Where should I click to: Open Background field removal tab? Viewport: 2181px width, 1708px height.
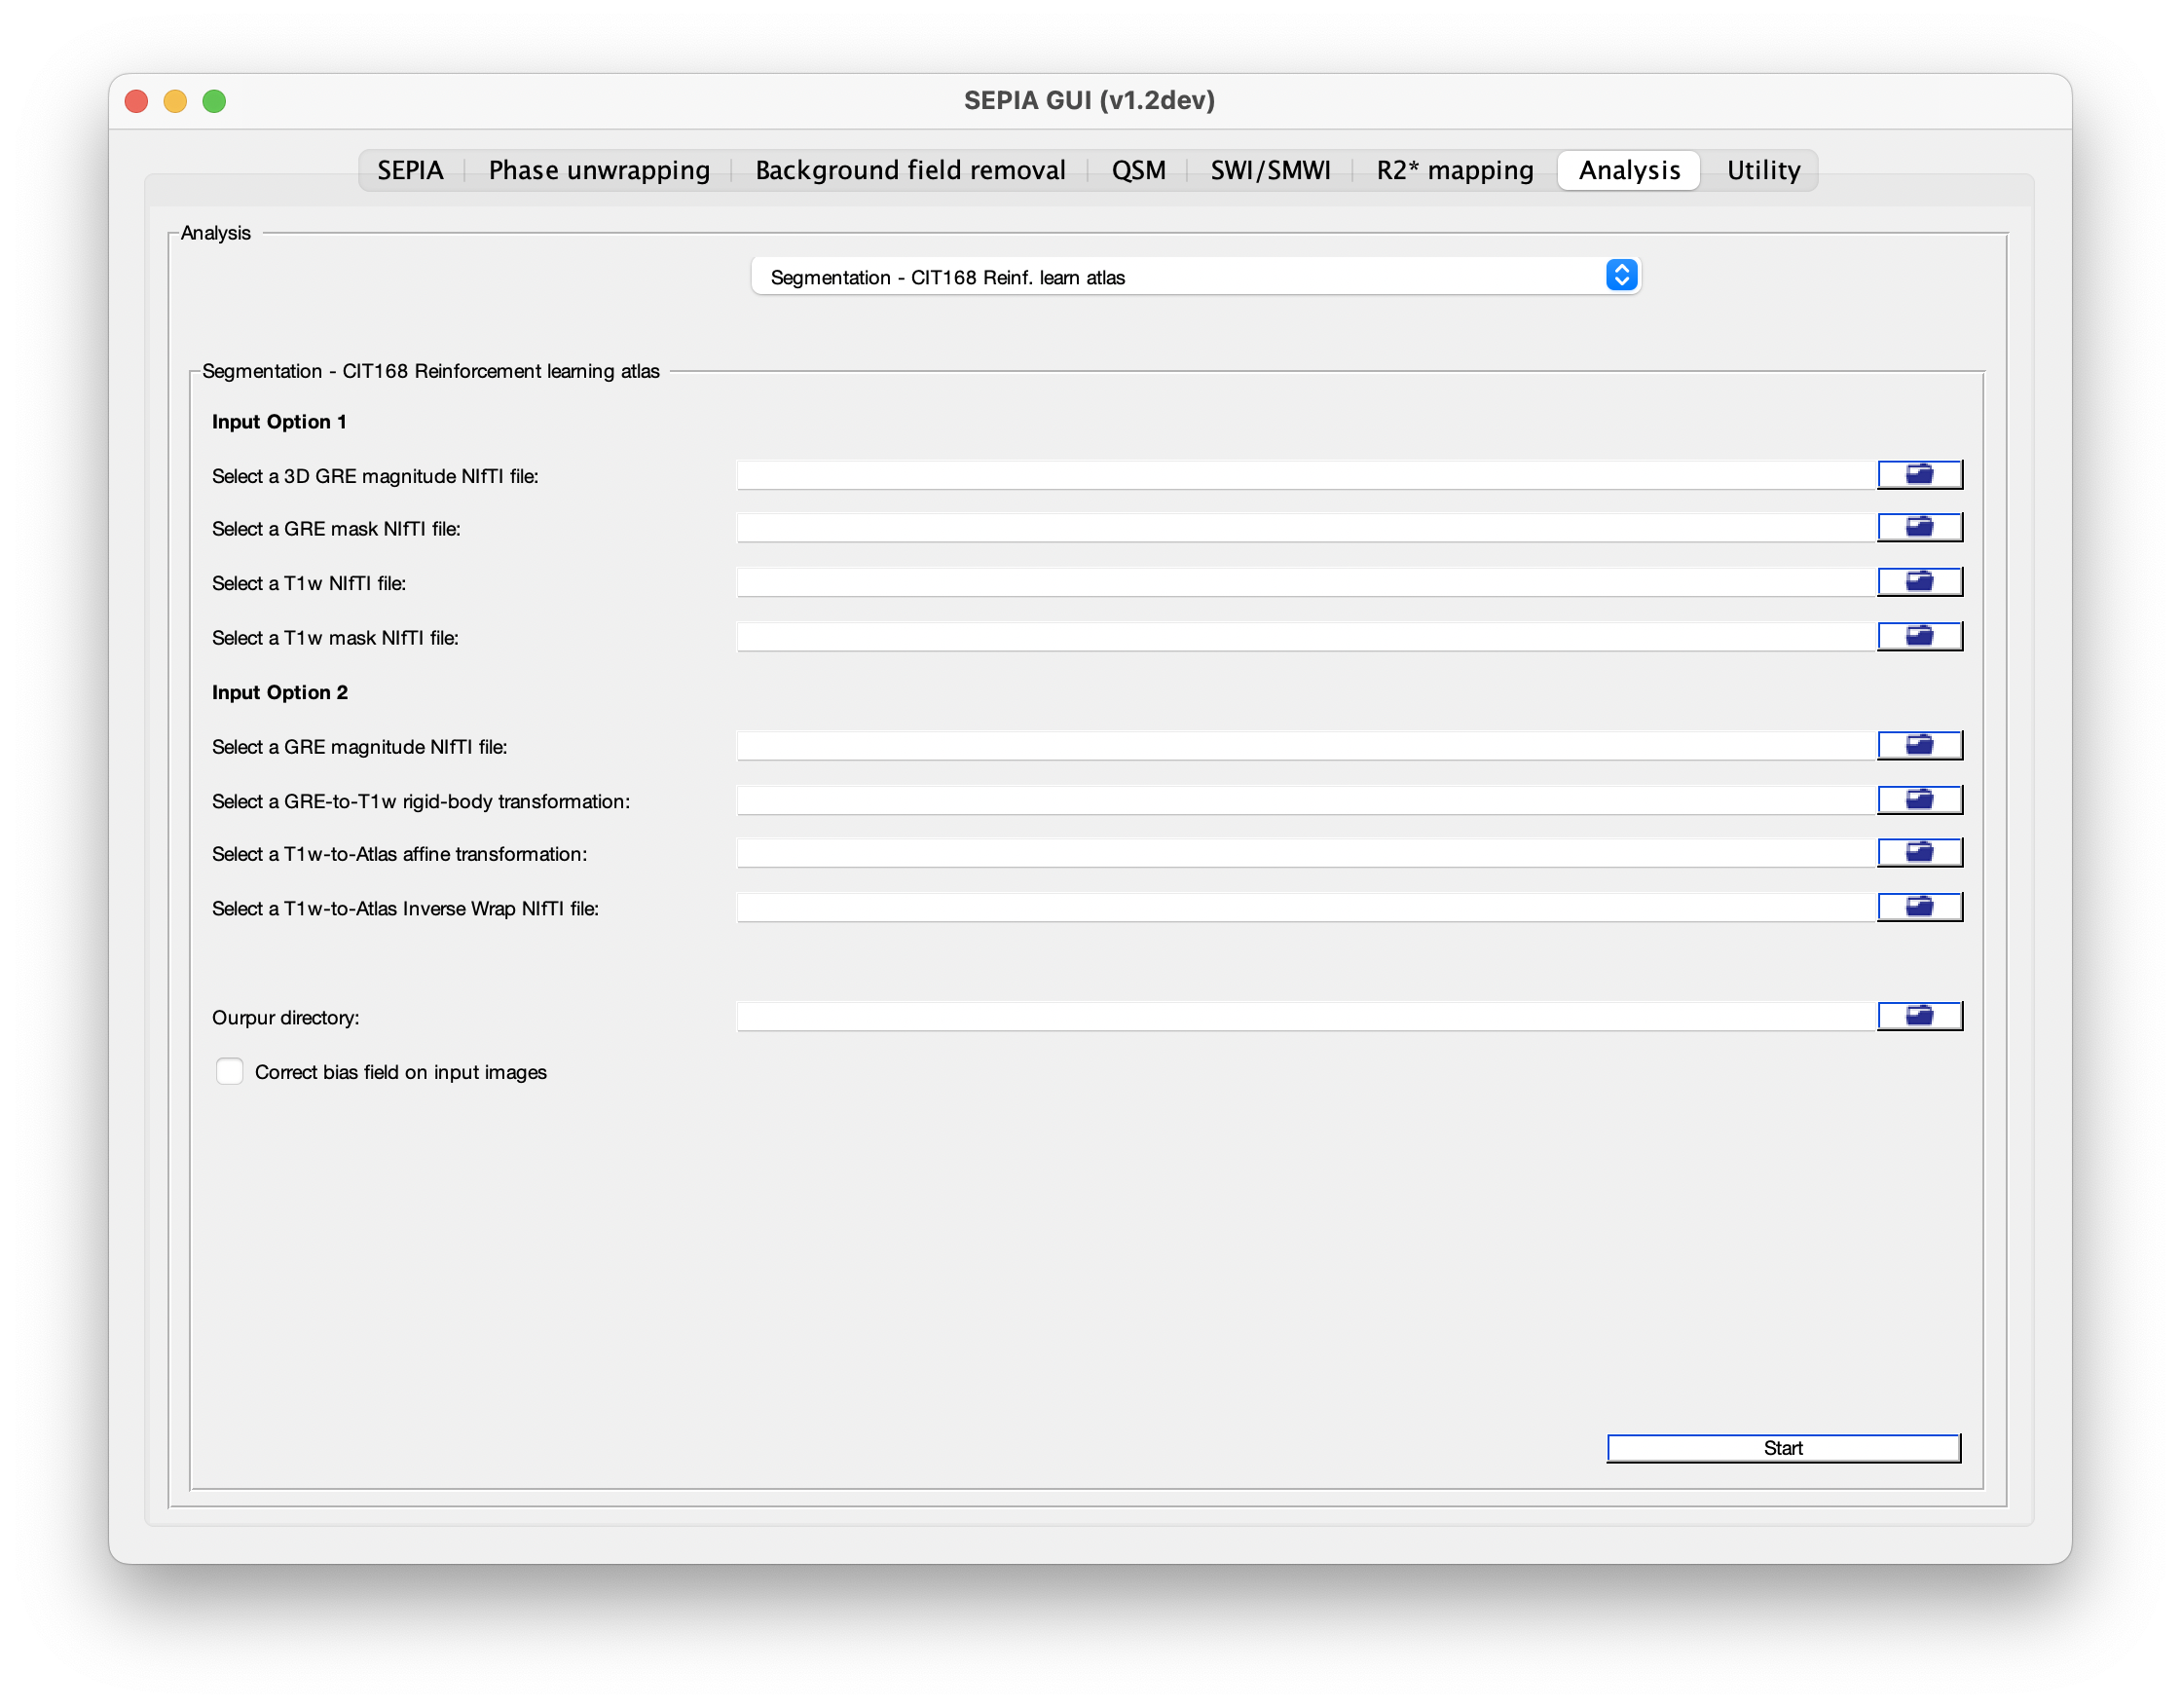tap(910, 170)
